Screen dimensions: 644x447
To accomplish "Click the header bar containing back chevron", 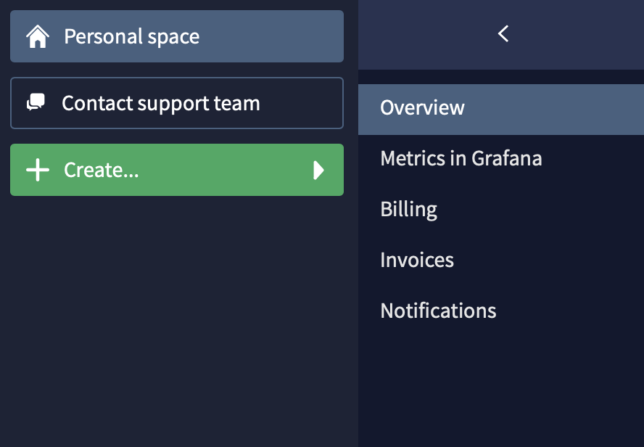I will pyautogui.click(x=580, y=34).
